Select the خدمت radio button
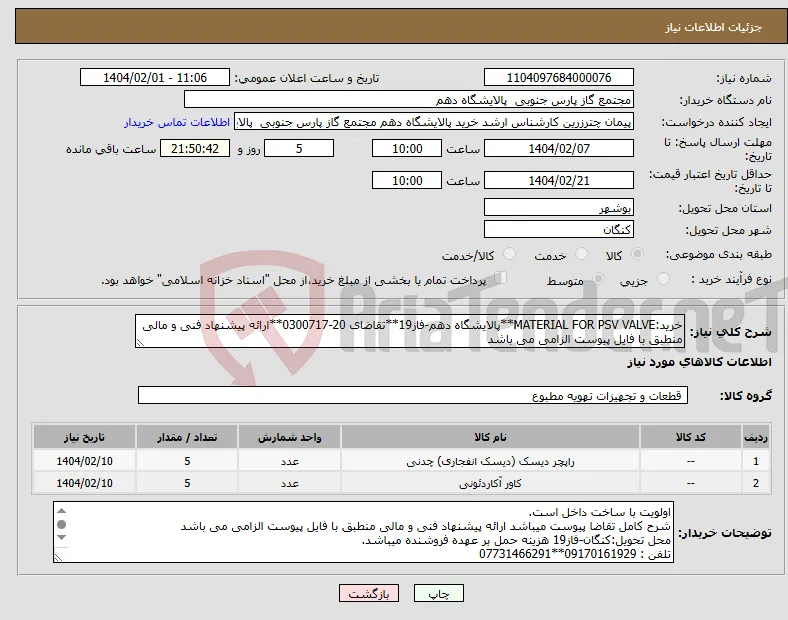The height and width of the screenshot is (620, 788). (x=581, y=254)
